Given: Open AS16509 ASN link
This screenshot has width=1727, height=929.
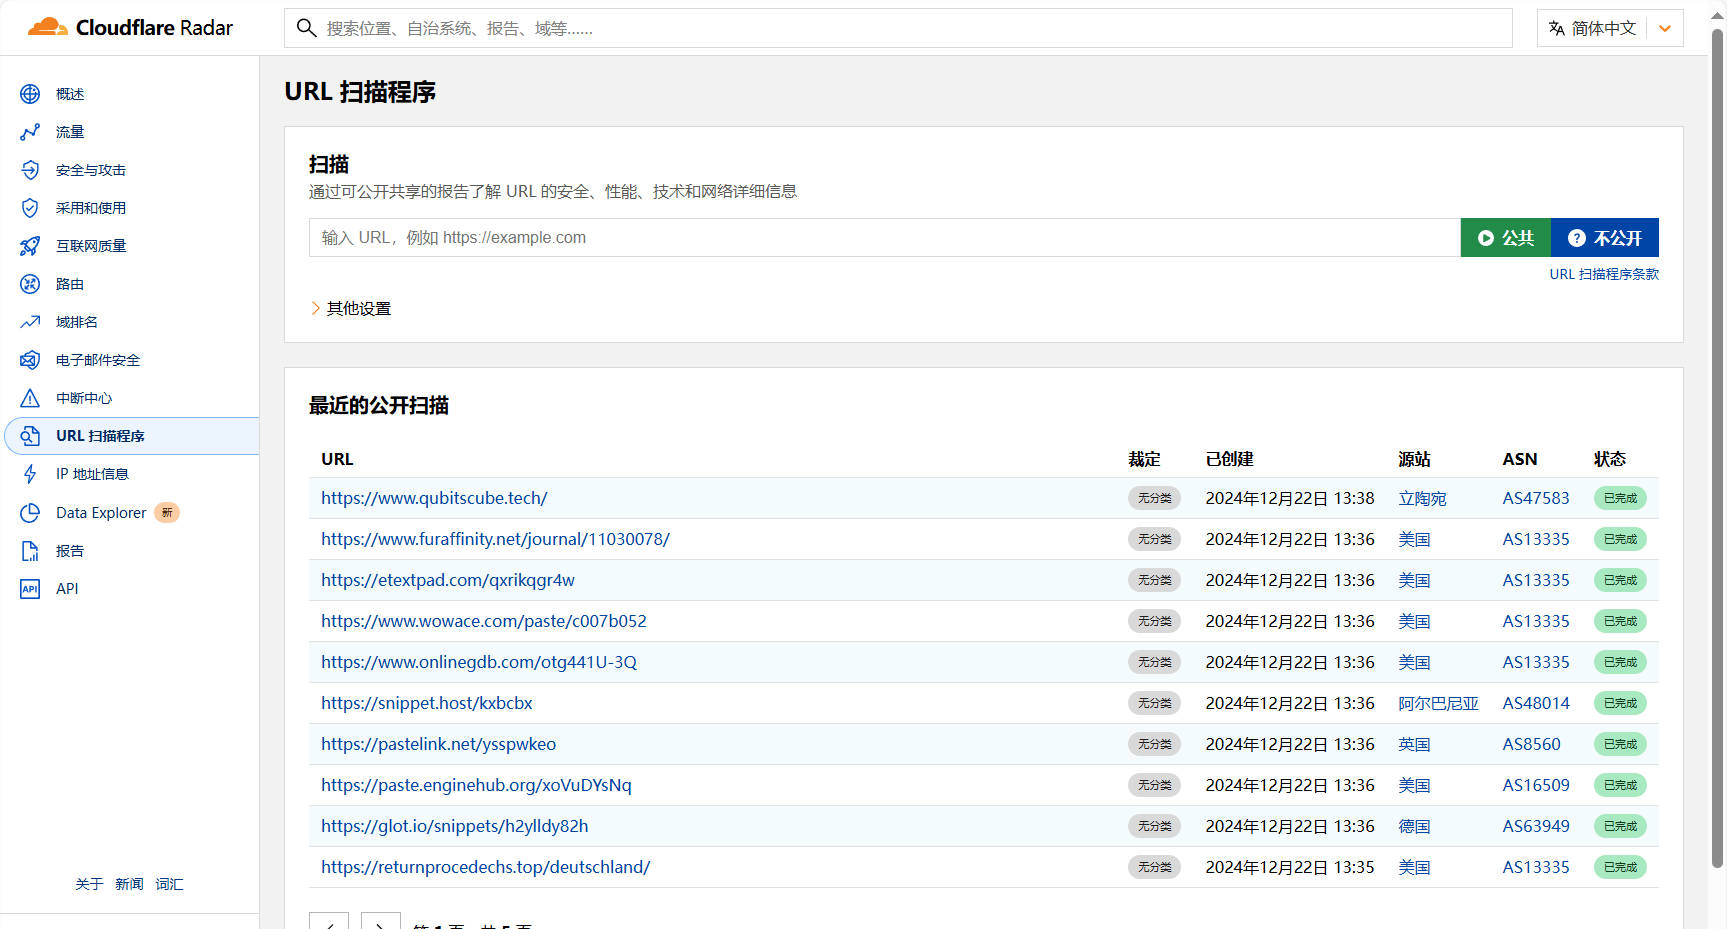Looking at the screenshot, I should [x=1536, y=785].
